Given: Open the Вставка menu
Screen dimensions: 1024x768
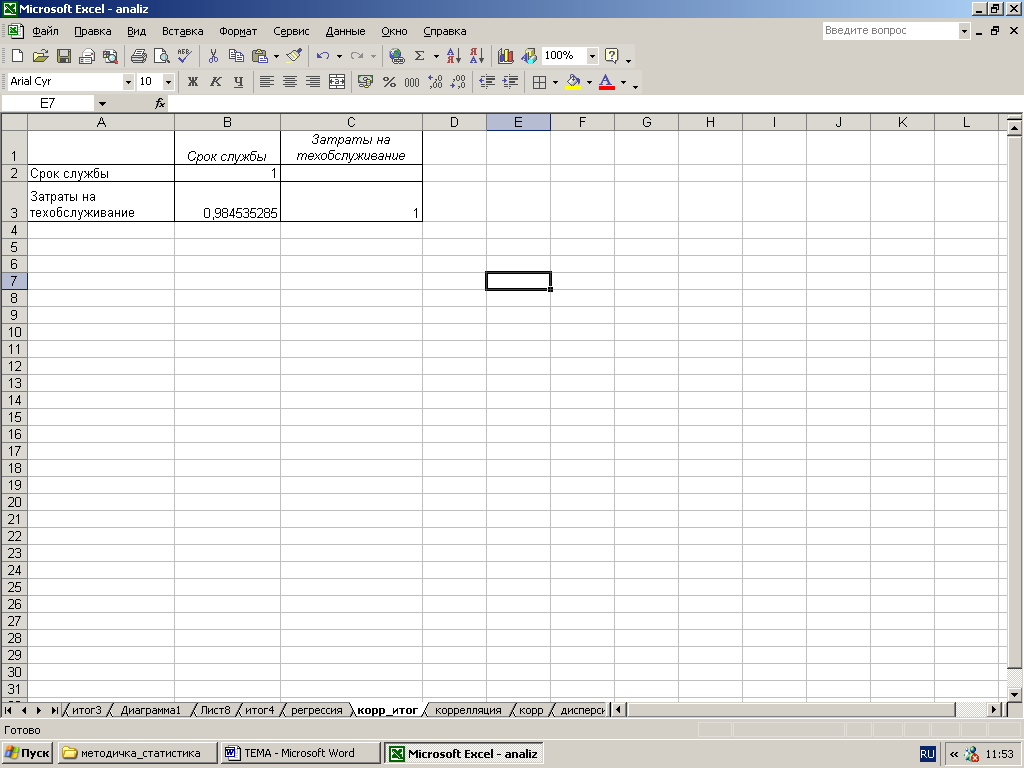Looking at the screenshot, I should 182,31.
